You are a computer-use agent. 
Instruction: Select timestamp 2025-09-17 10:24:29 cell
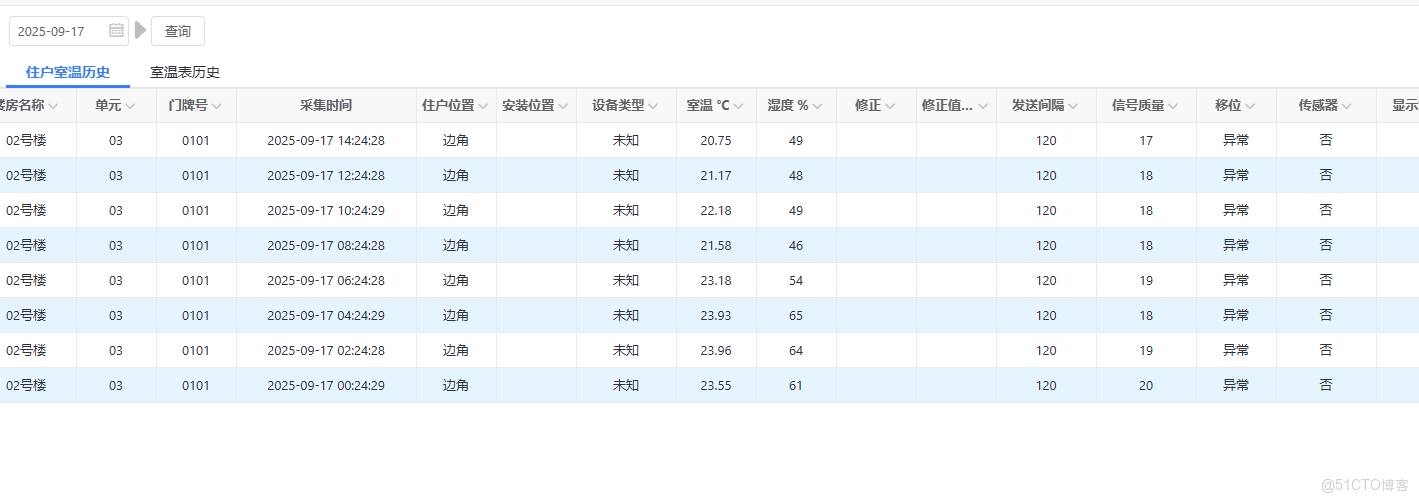(x=326, y=210)
